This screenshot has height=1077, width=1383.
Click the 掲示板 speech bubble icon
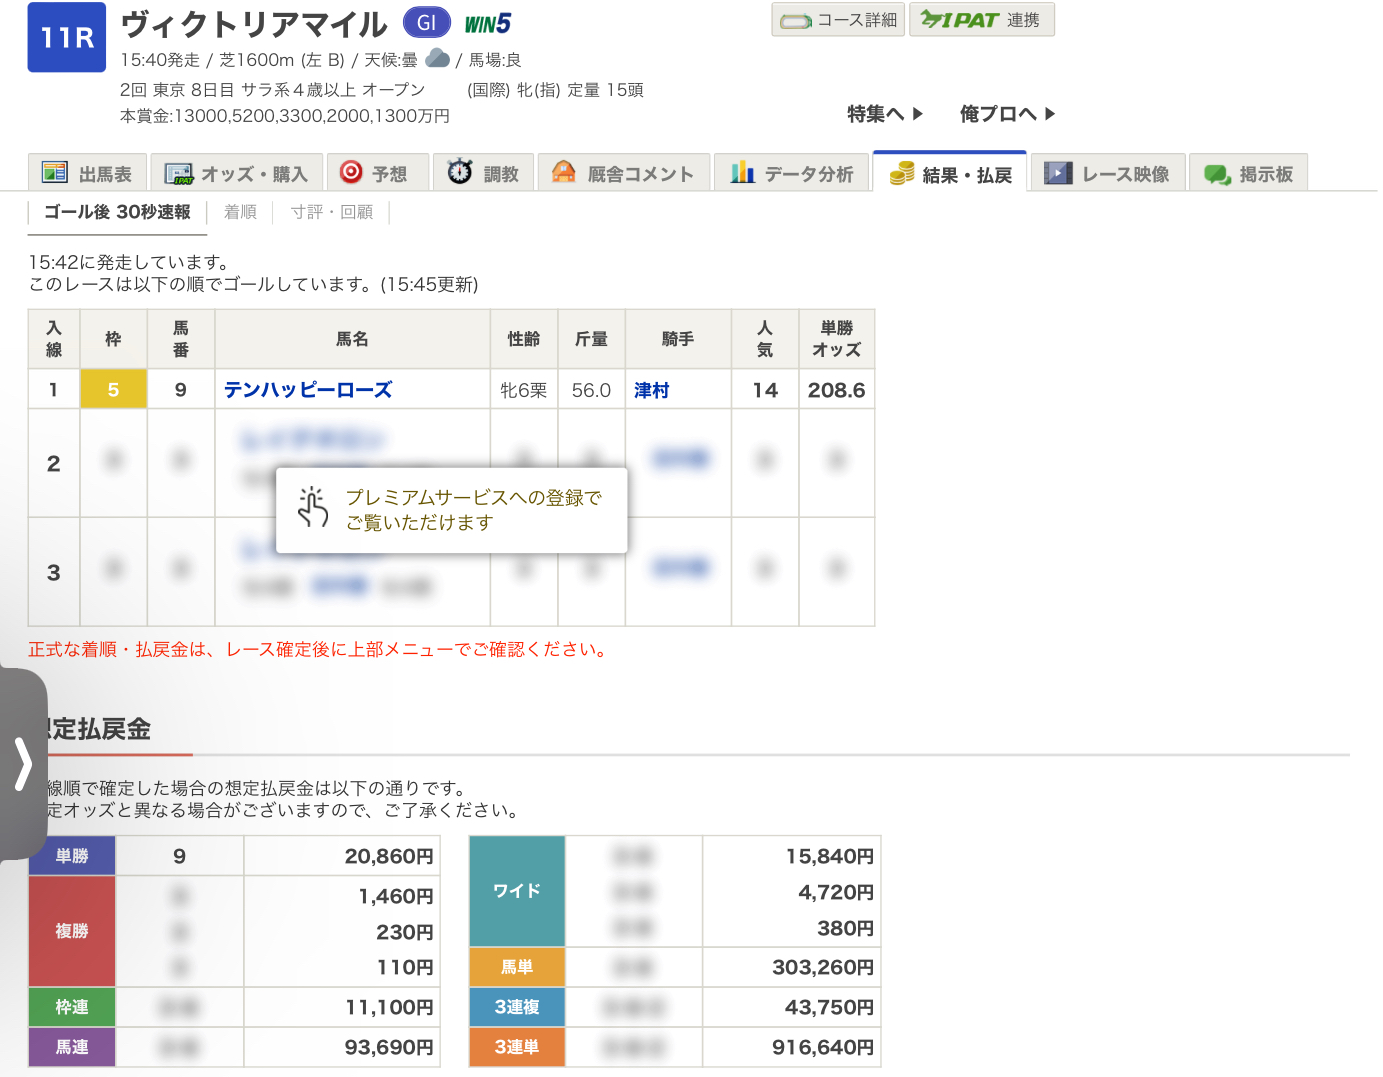pos(1217,174)
